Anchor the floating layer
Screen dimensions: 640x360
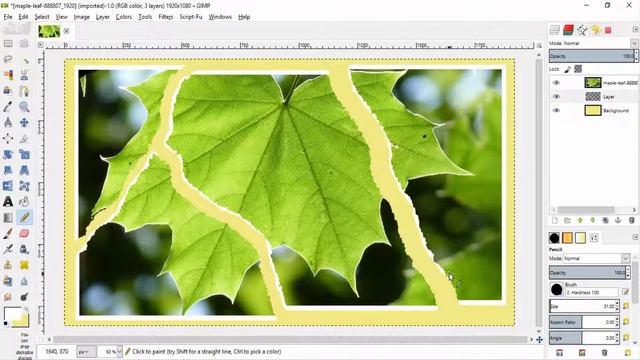tap(618, 220)
